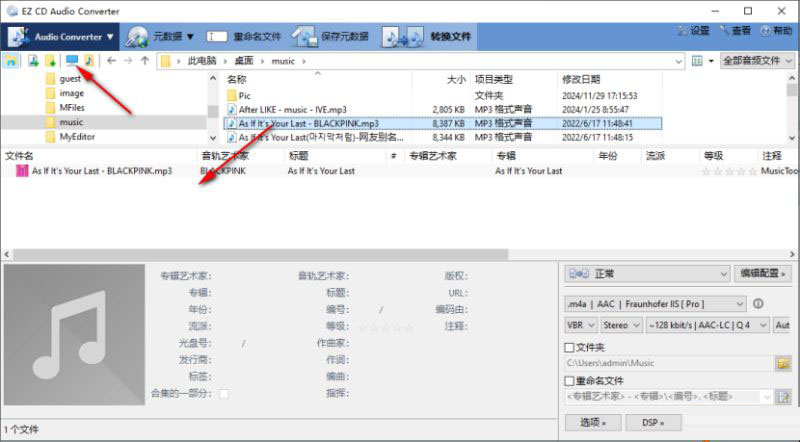Click 桌面 in the path breadcrumb
Viewport: 800px width, 442px height.
point(243,61)
